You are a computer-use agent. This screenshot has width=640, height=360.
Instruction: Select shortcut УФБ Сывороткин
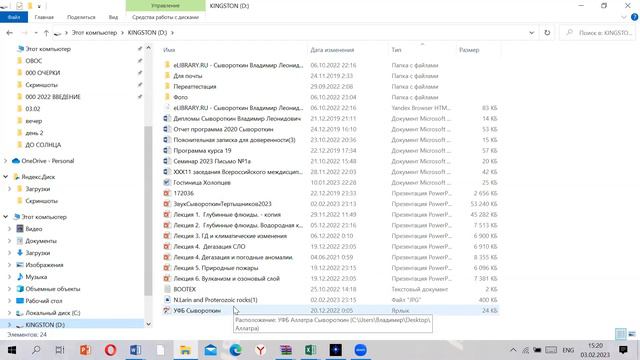197,311
